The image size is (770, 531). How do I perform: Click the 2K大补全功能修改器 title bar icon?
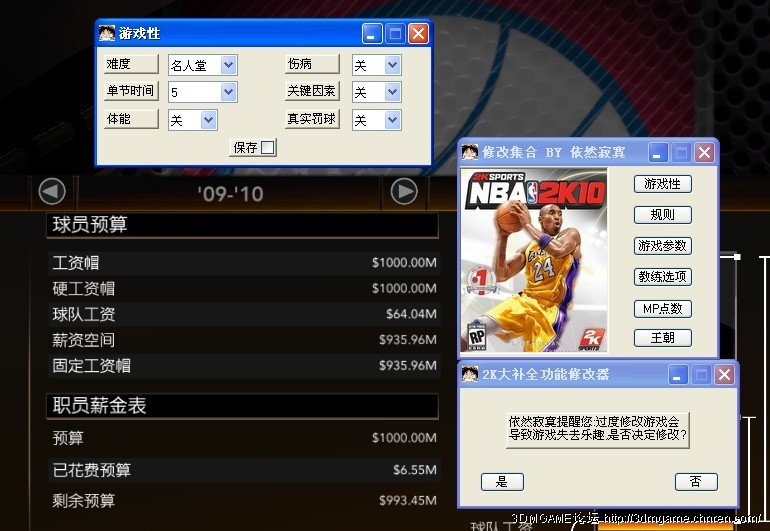point(470,375)
